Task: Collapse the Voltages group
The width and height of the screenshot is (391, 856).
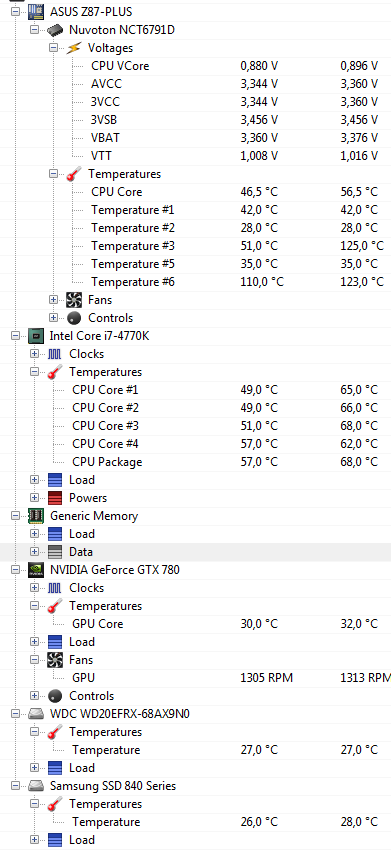Action: tap(53, 47)
